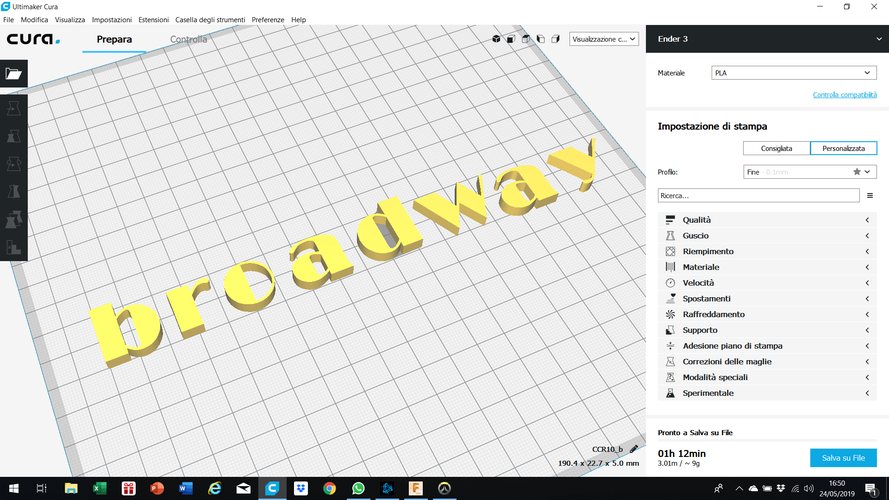
Task: Open the Preferenze menu
Action: (268, 19)
